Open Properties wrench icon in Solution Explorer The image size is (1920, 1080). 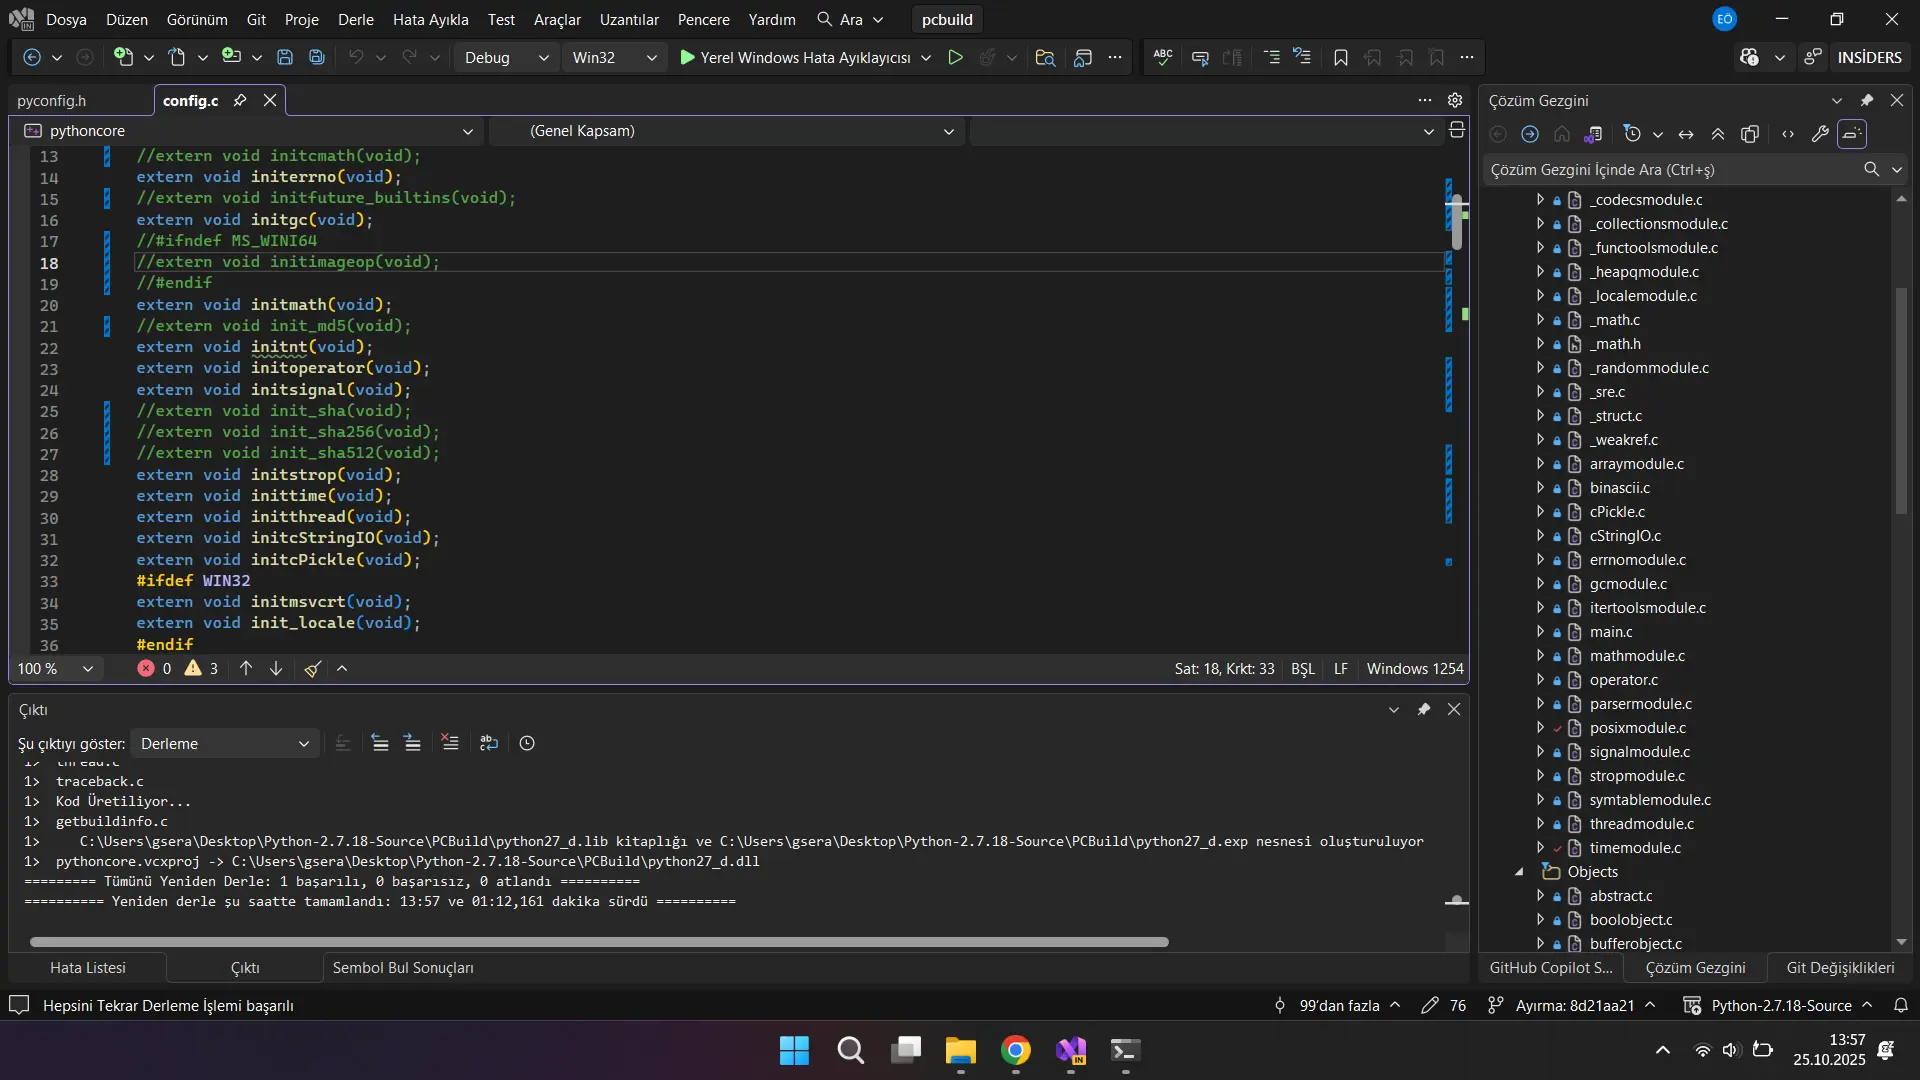[x=1820, y=134]
